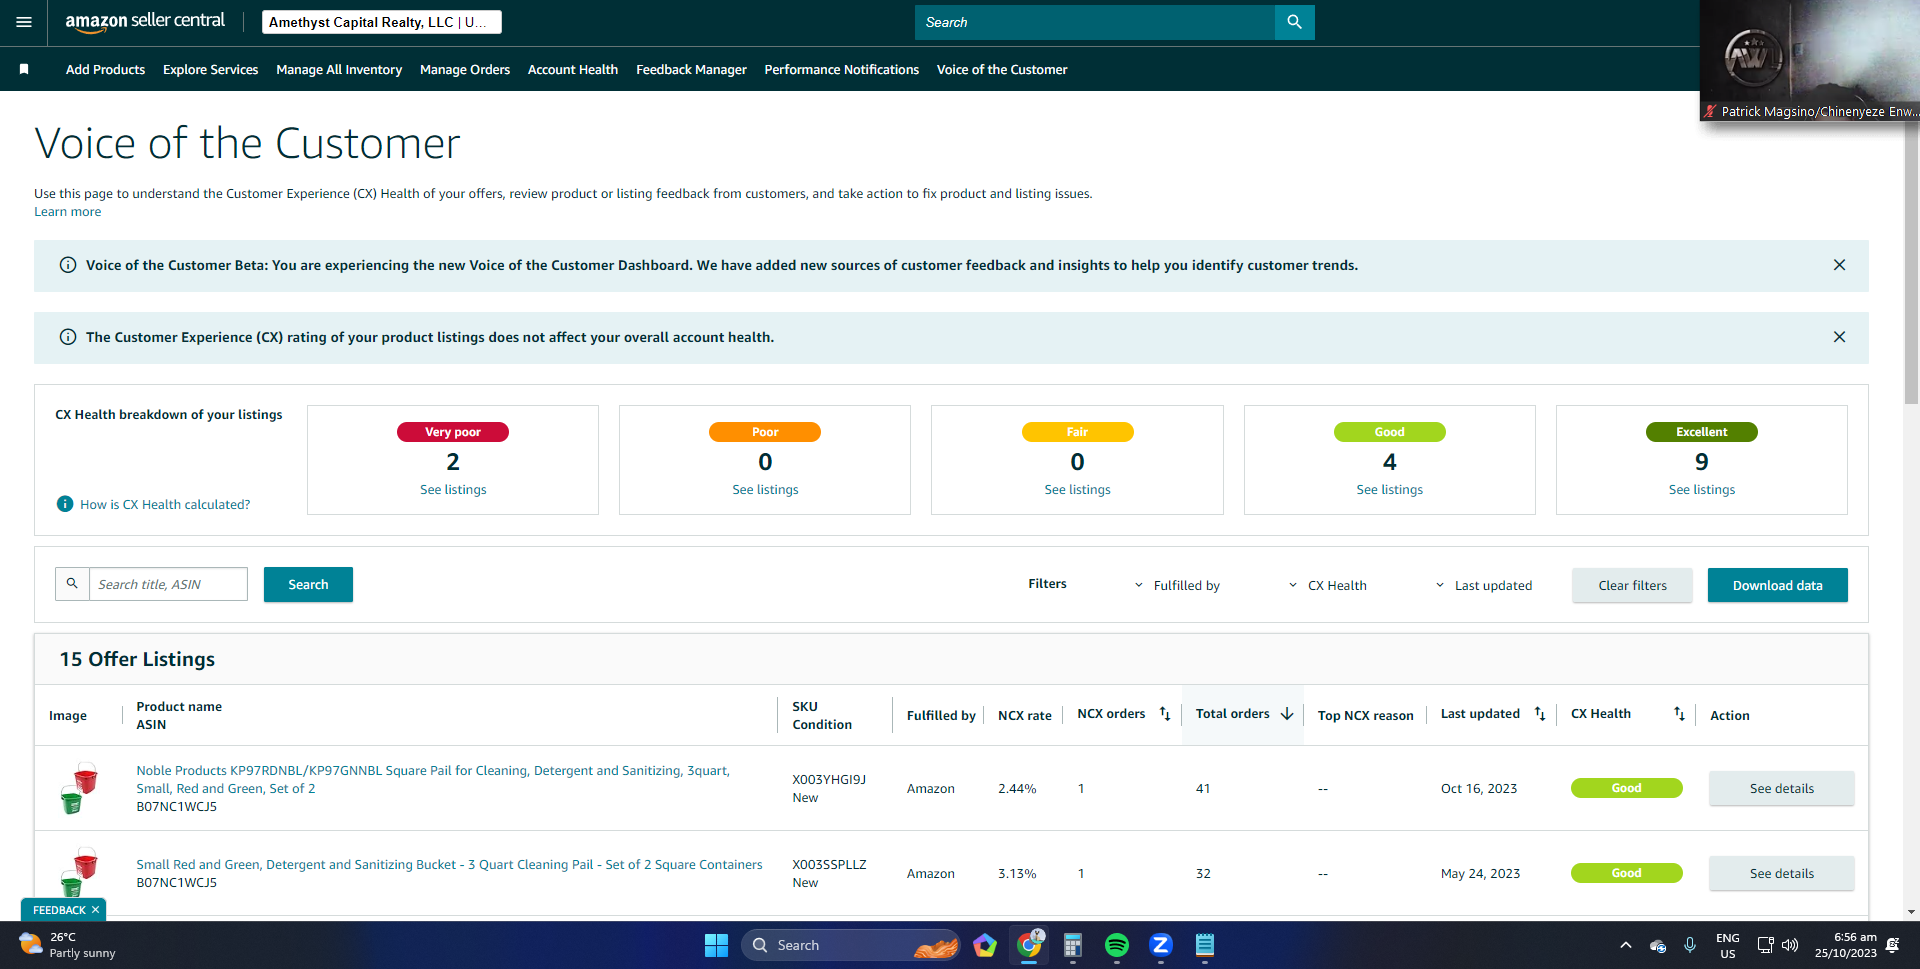Click the OneDrive cloud tray icon
1920x969 pixels.
pyautogui.click(x=1658, y=946)
